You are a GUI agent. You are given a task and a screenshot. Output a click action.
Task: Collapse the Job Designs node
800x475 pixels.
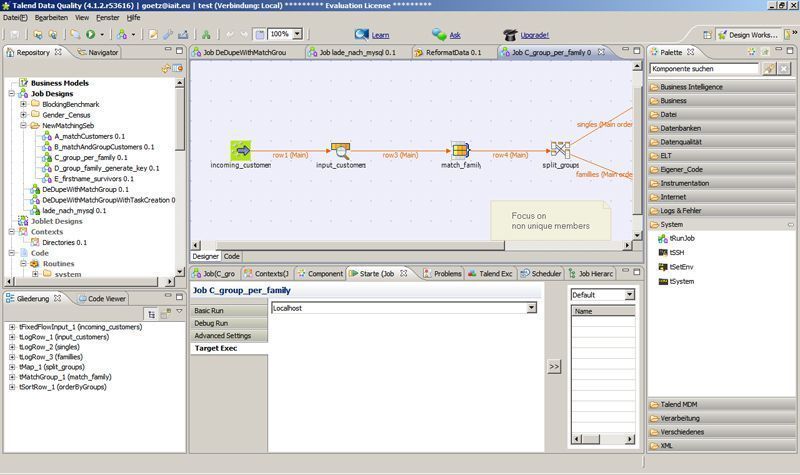click(12, 93)
